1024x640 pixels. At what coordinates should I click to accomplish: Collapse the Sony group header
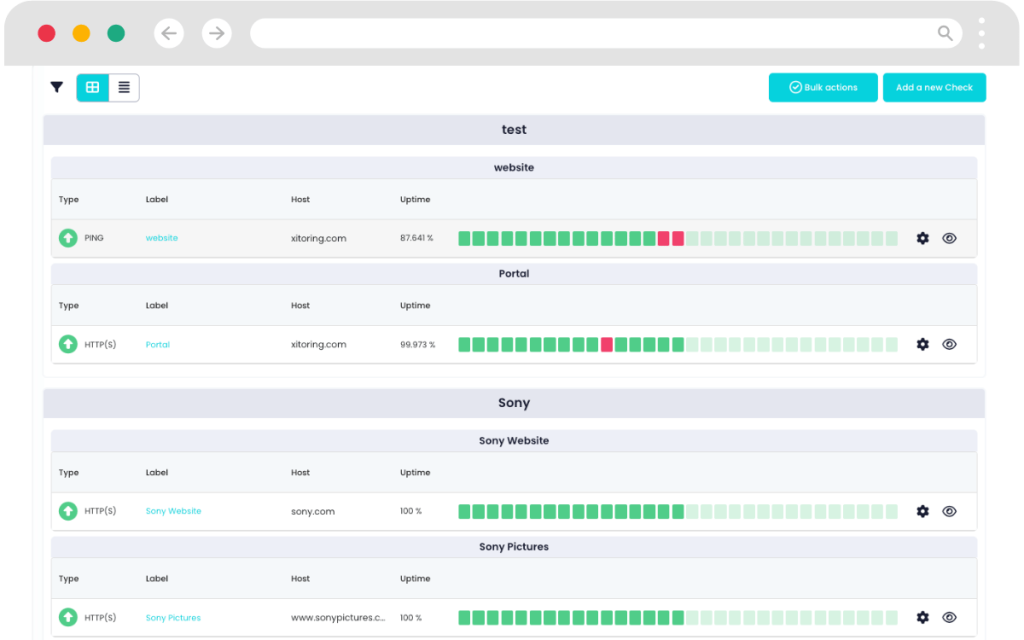[x=513, y=402]
